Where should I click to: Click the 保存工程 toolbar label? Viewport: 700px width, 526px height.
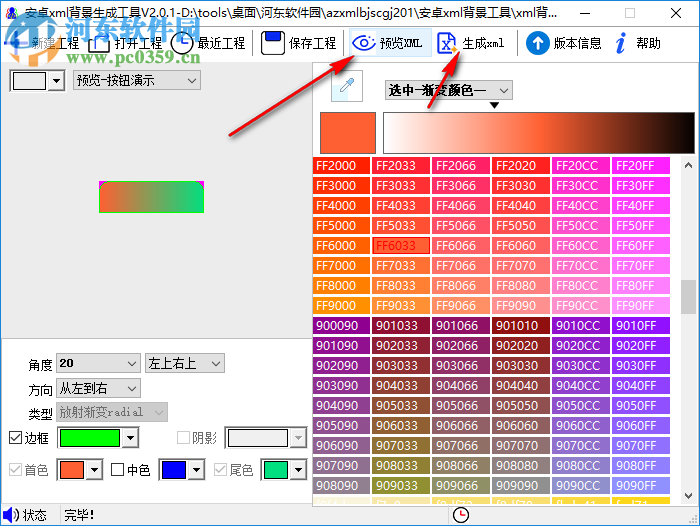312,43
